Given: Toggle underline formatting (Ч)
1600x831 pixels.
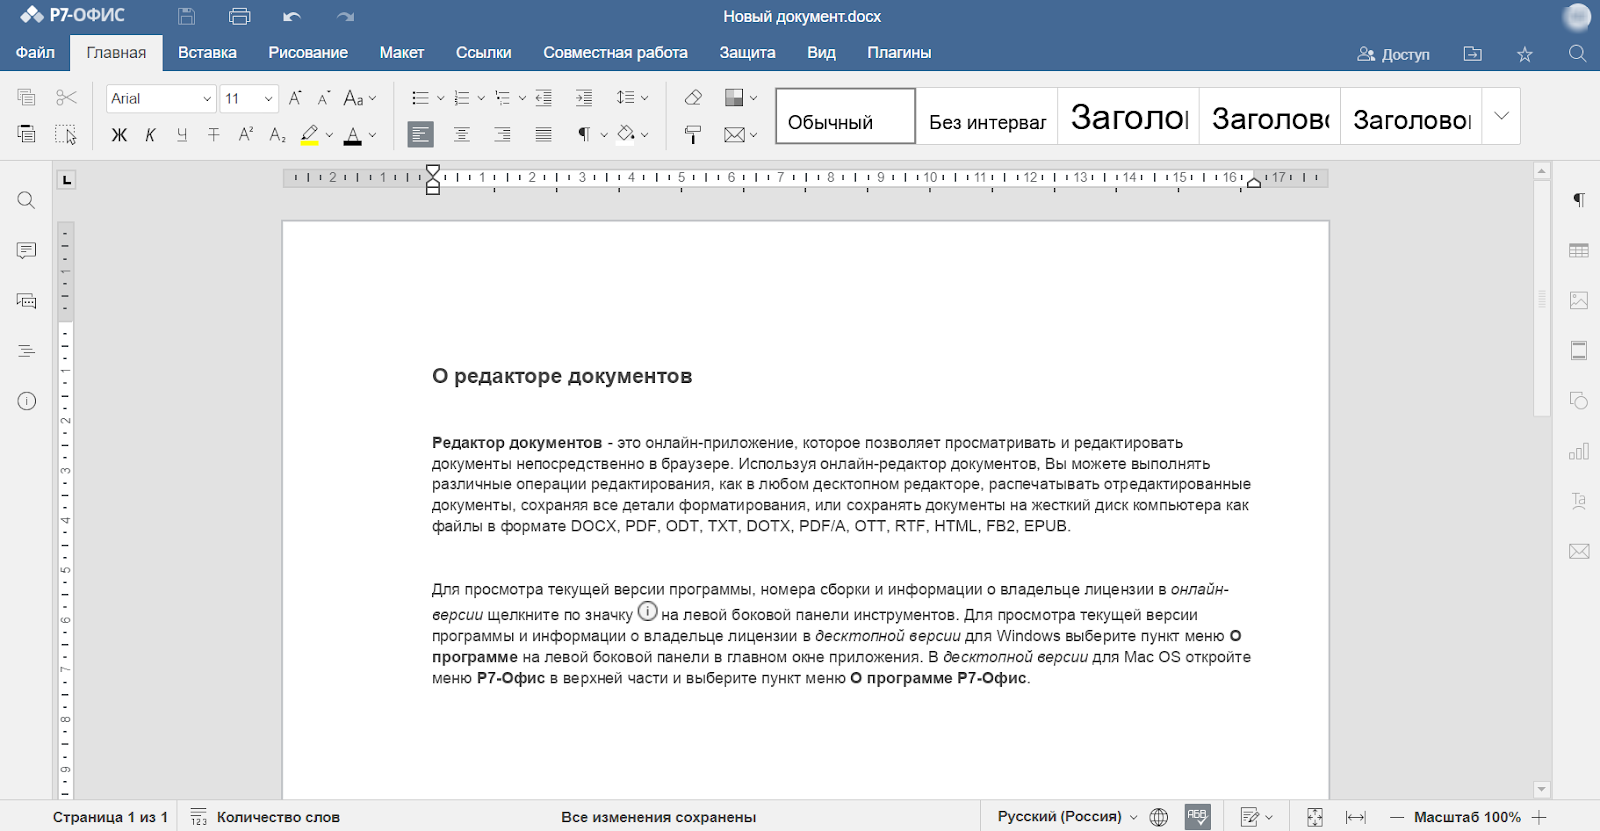Looking at the screenshot, I should (x=181, y=134).
